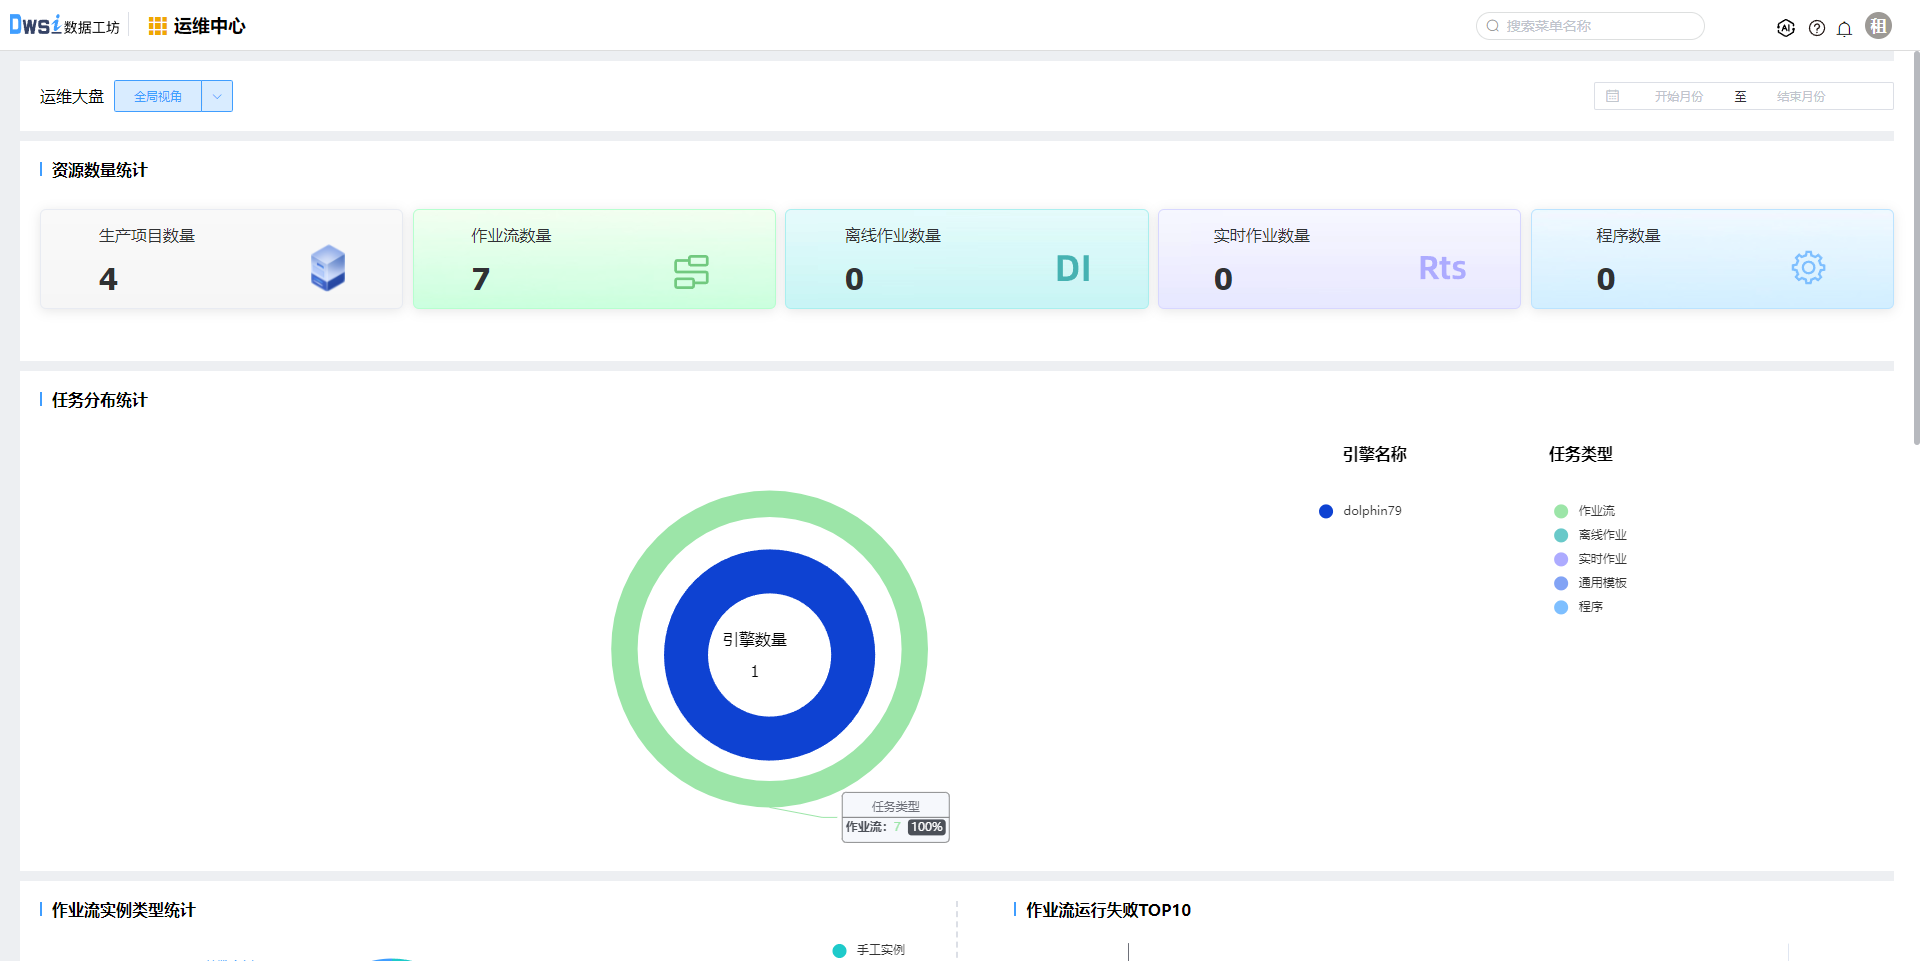1920x962 pixels.
Task: Open the notifications bell
Action: click(x=1845, y=28)
